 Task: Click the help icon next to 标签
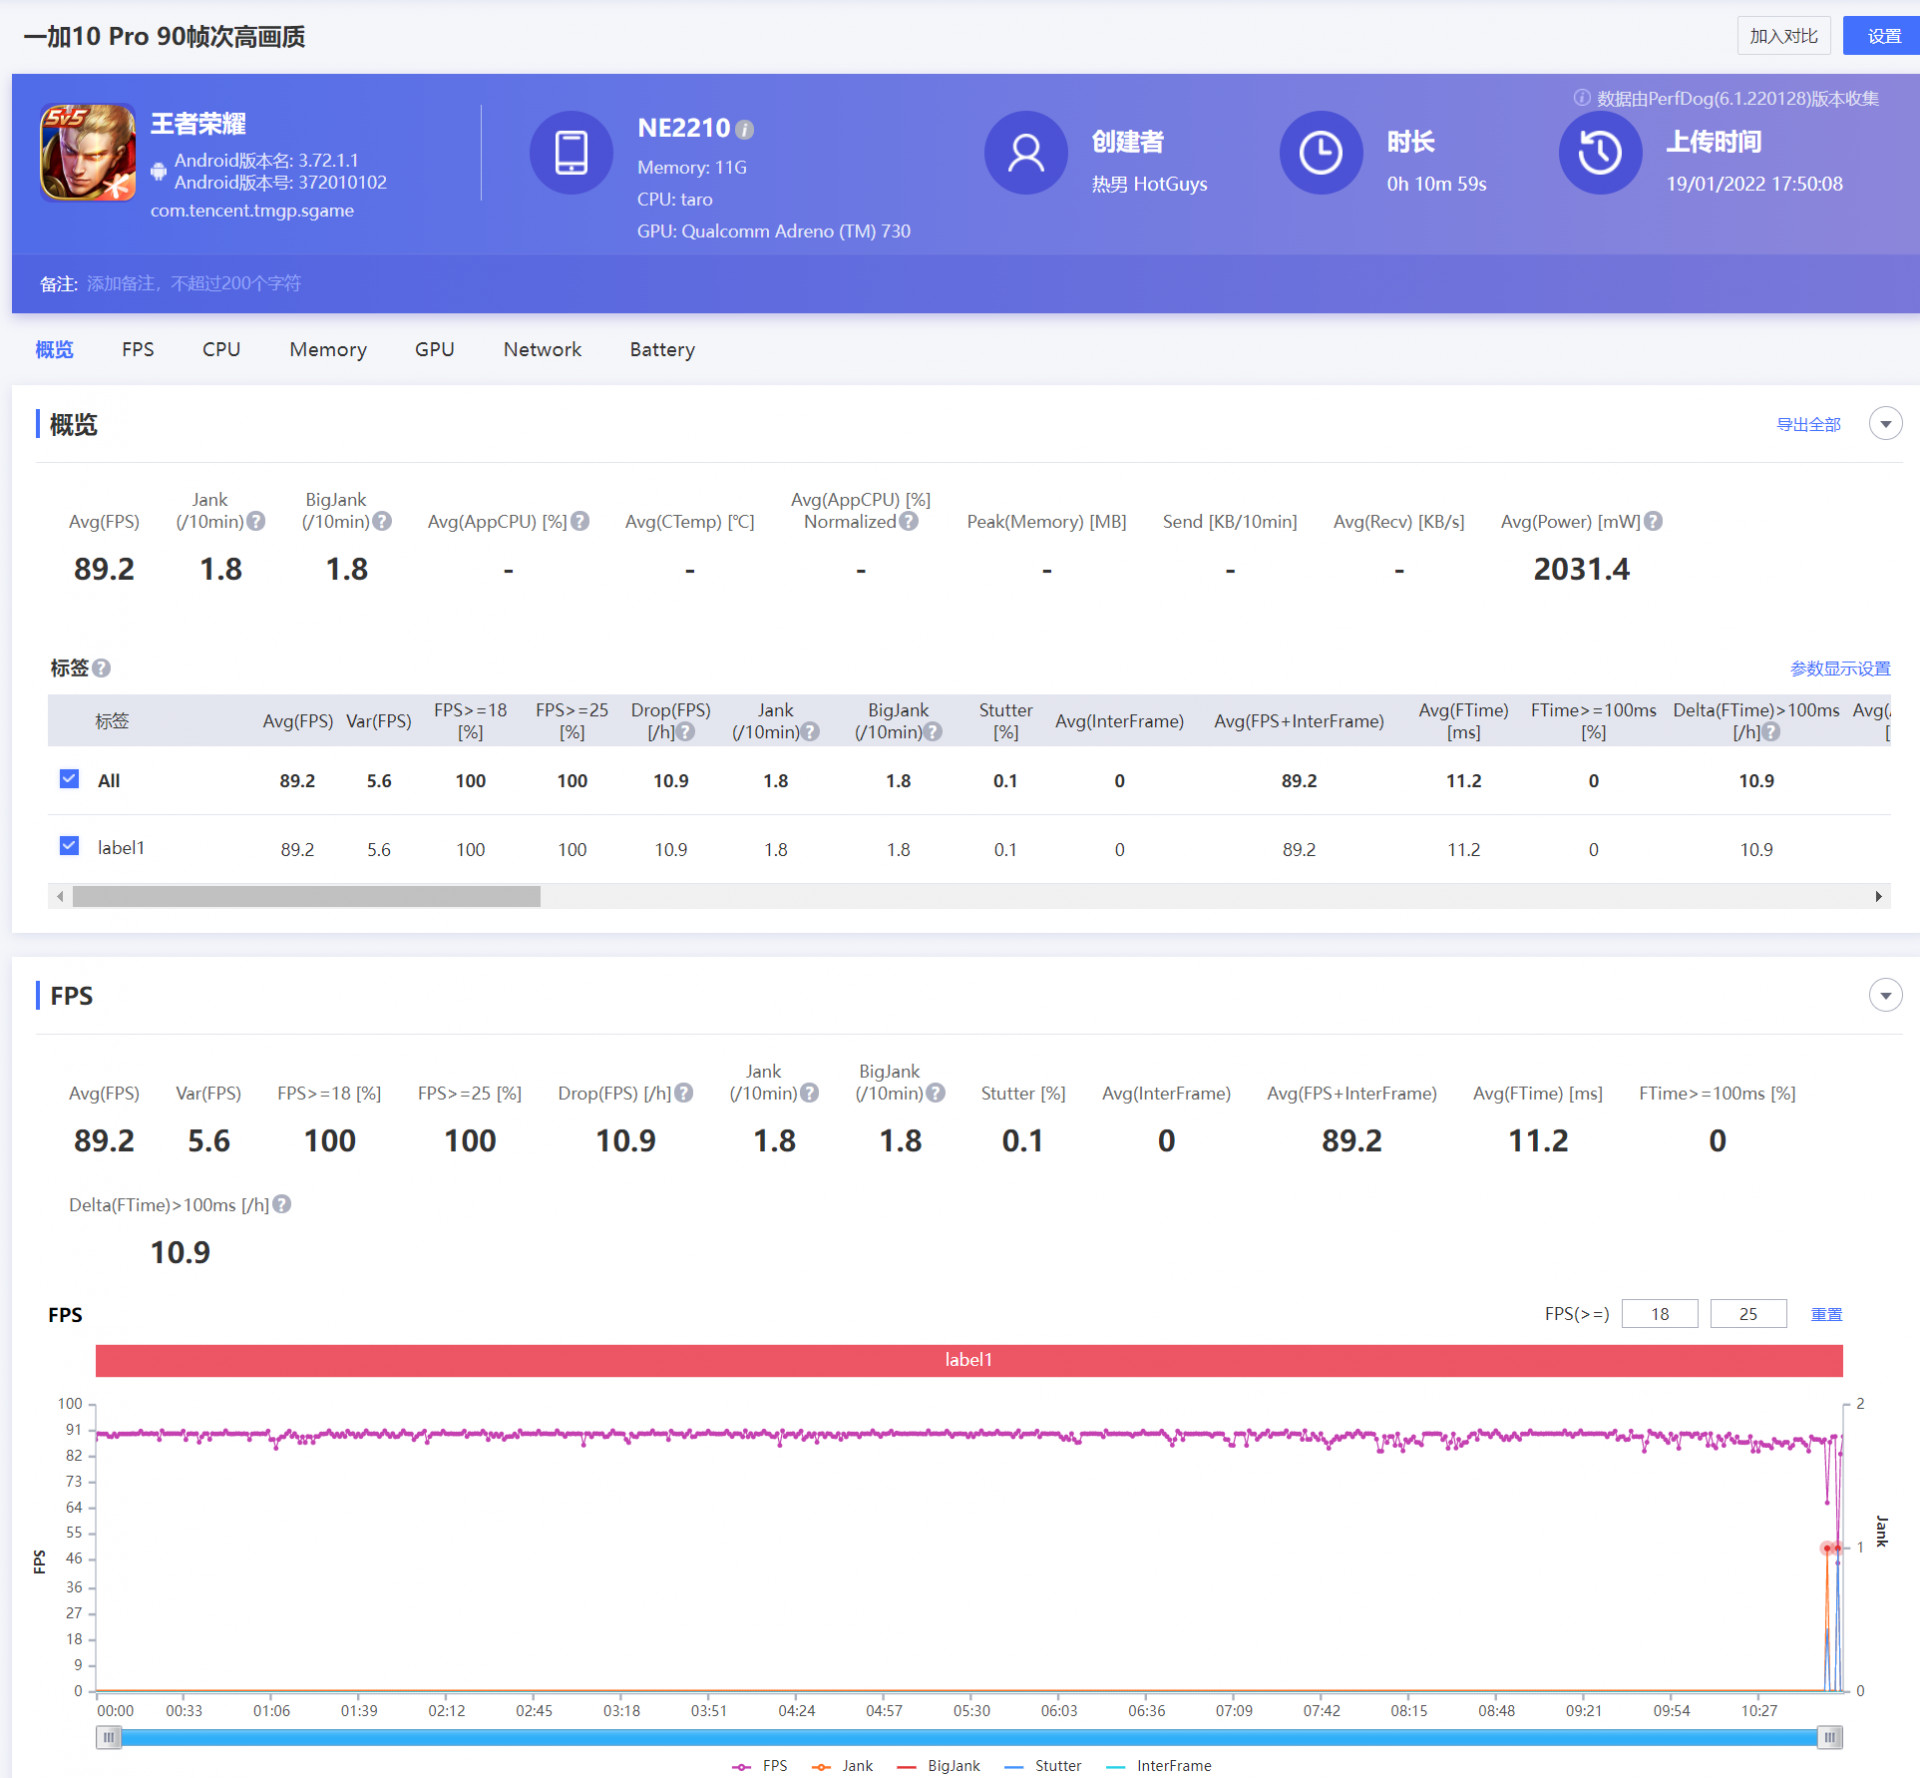pyautogui.click(x=102, y=668)
